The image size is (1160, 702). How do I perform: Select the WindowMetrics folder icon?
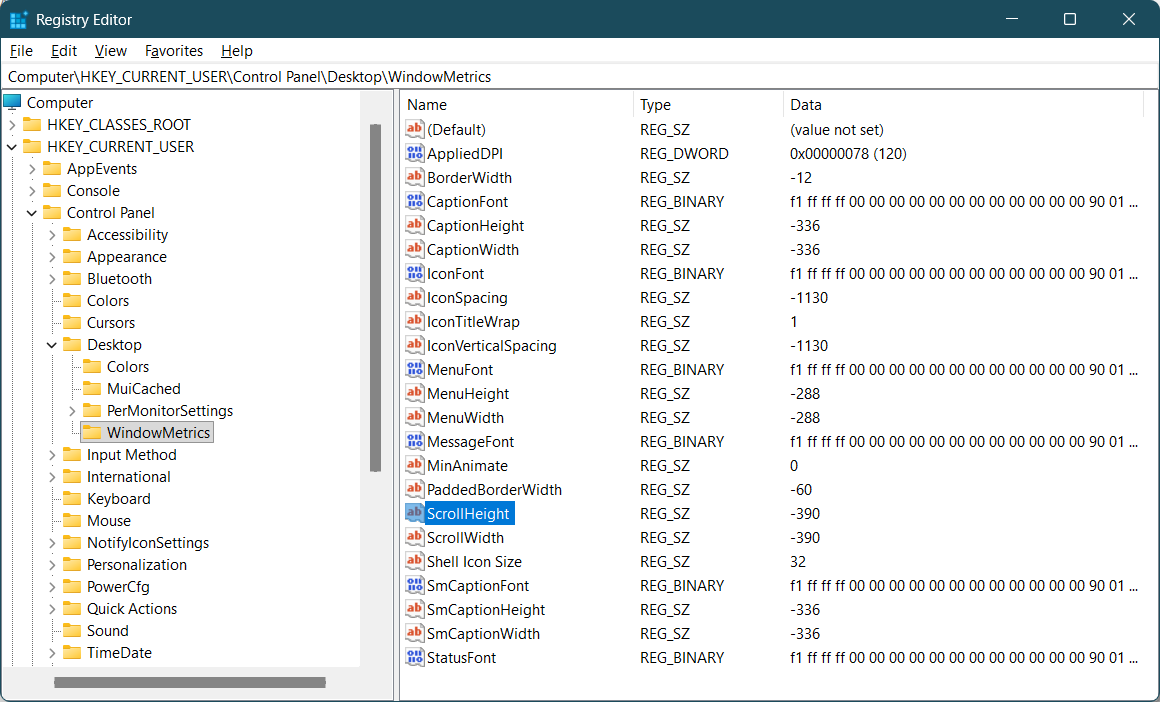92,433
